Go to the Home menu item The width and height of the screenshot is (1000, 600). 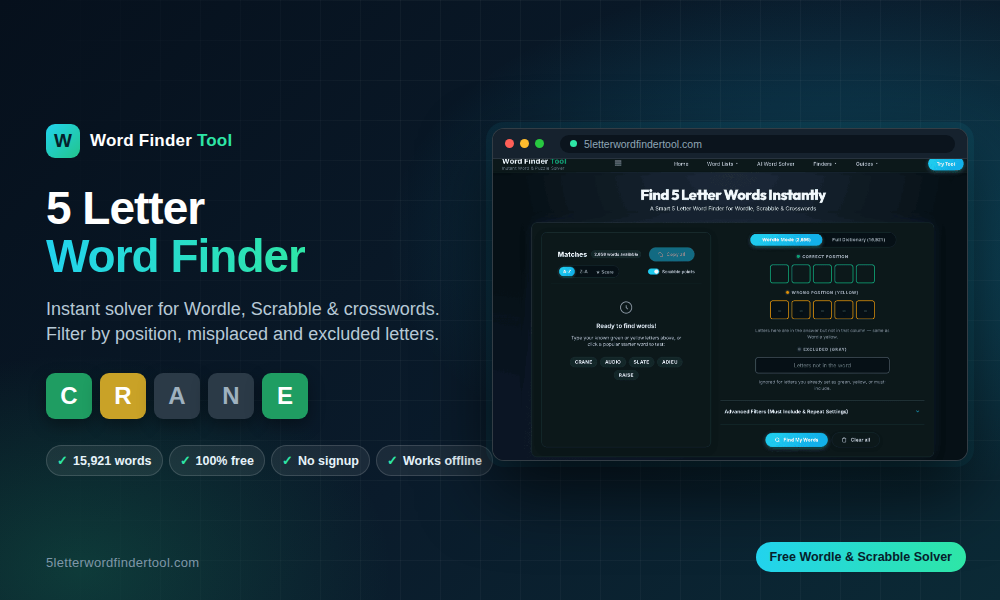tap(681, 164)
